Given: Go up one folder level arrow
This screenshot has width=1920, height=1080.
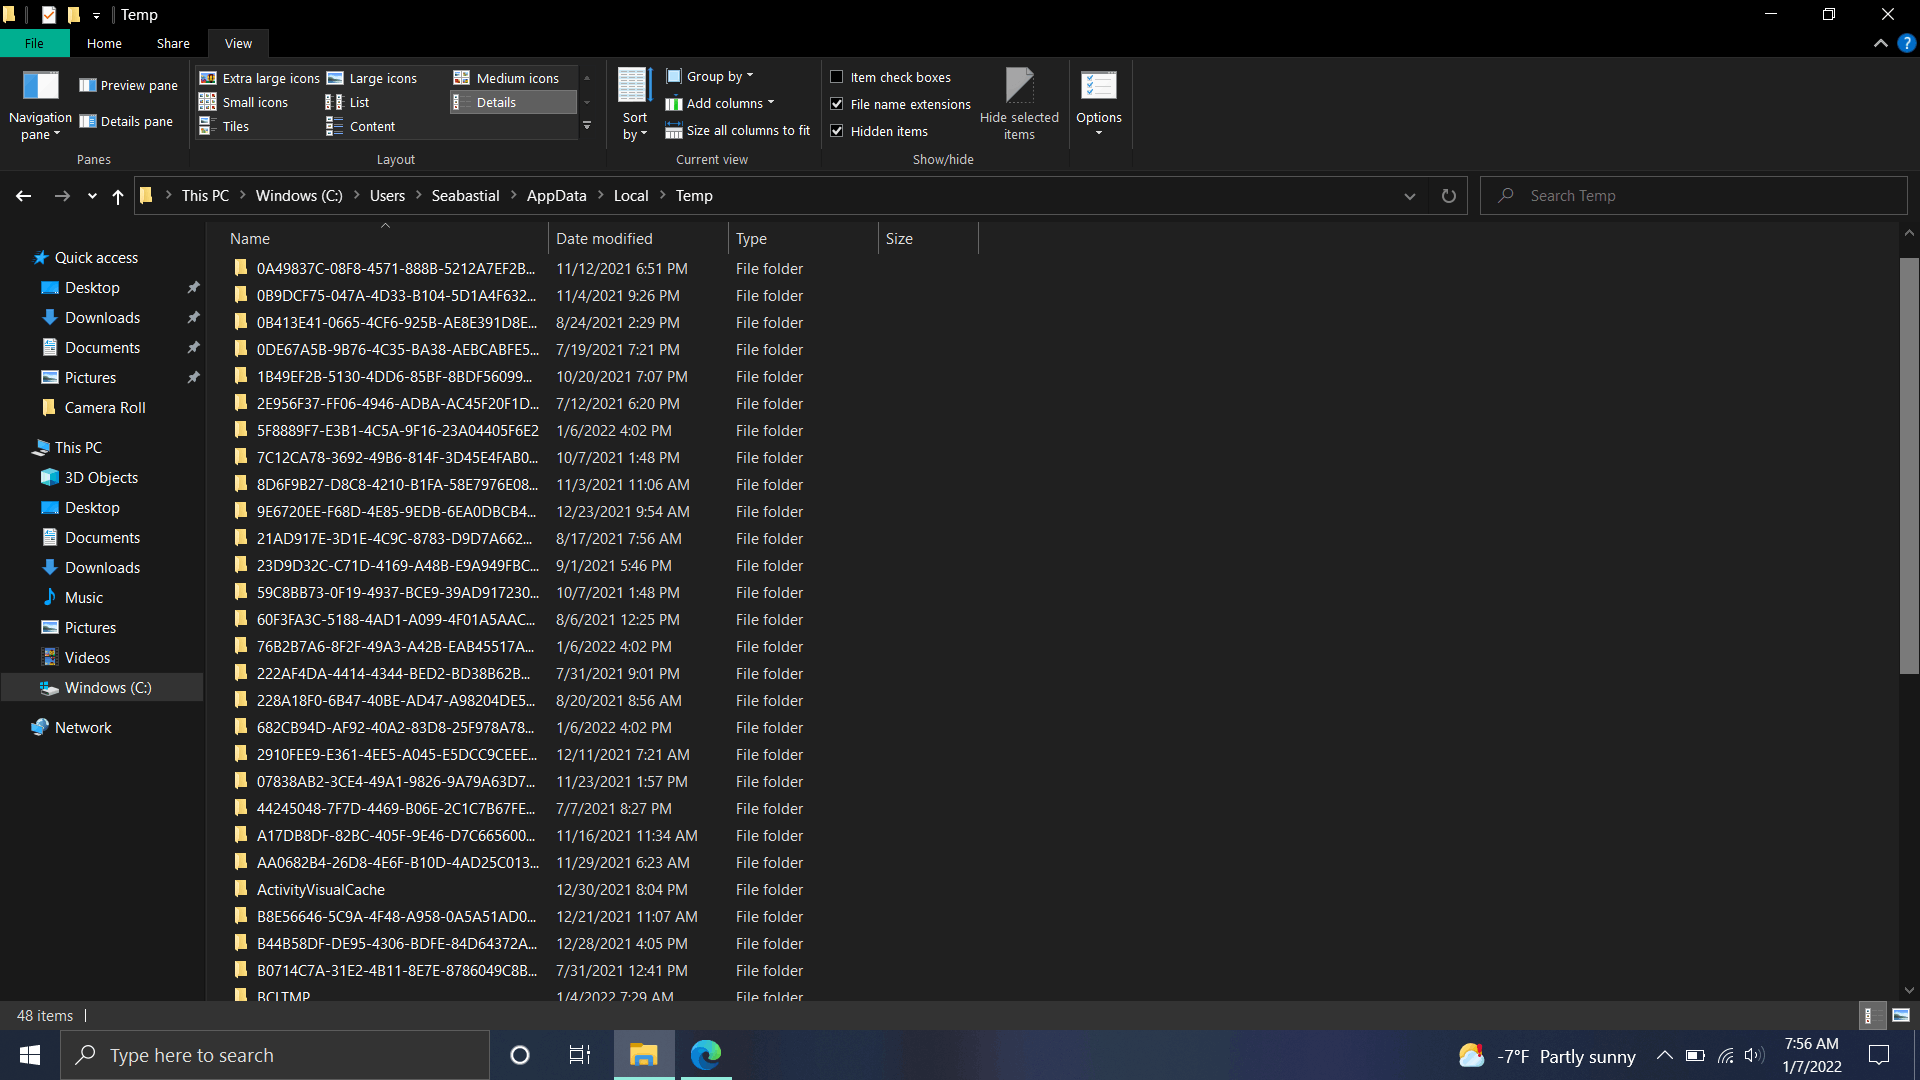Looking at the screenshot, I should click(118, 196).
